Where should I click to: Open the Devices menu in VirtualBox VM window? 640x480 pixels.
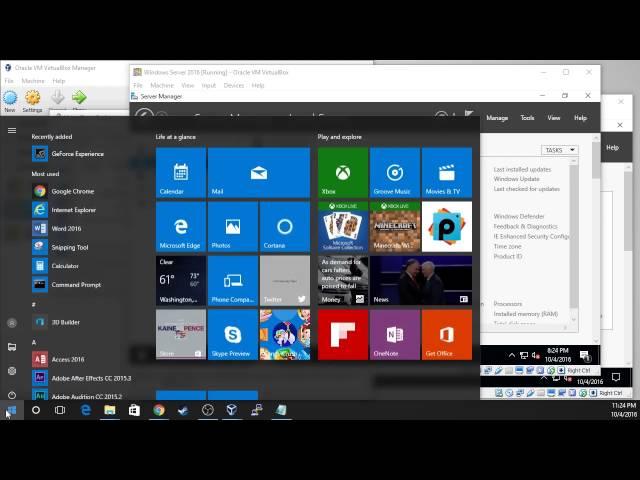[234, 85]
